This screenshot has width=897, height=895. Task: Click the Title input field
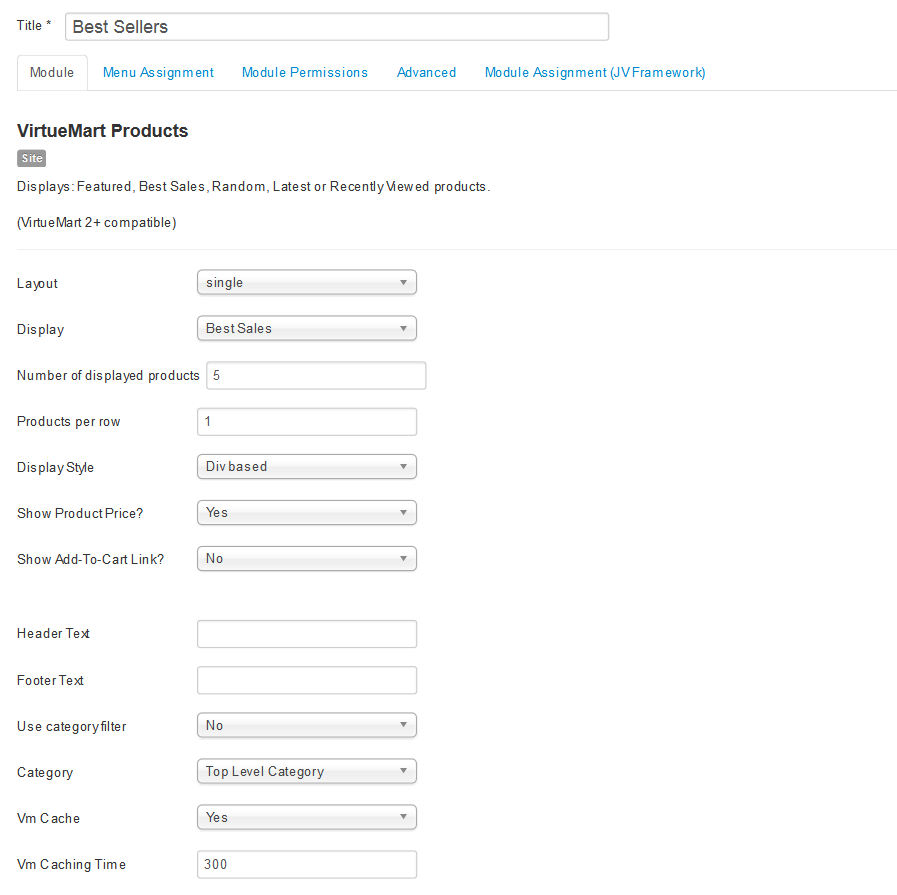point(336,27)
